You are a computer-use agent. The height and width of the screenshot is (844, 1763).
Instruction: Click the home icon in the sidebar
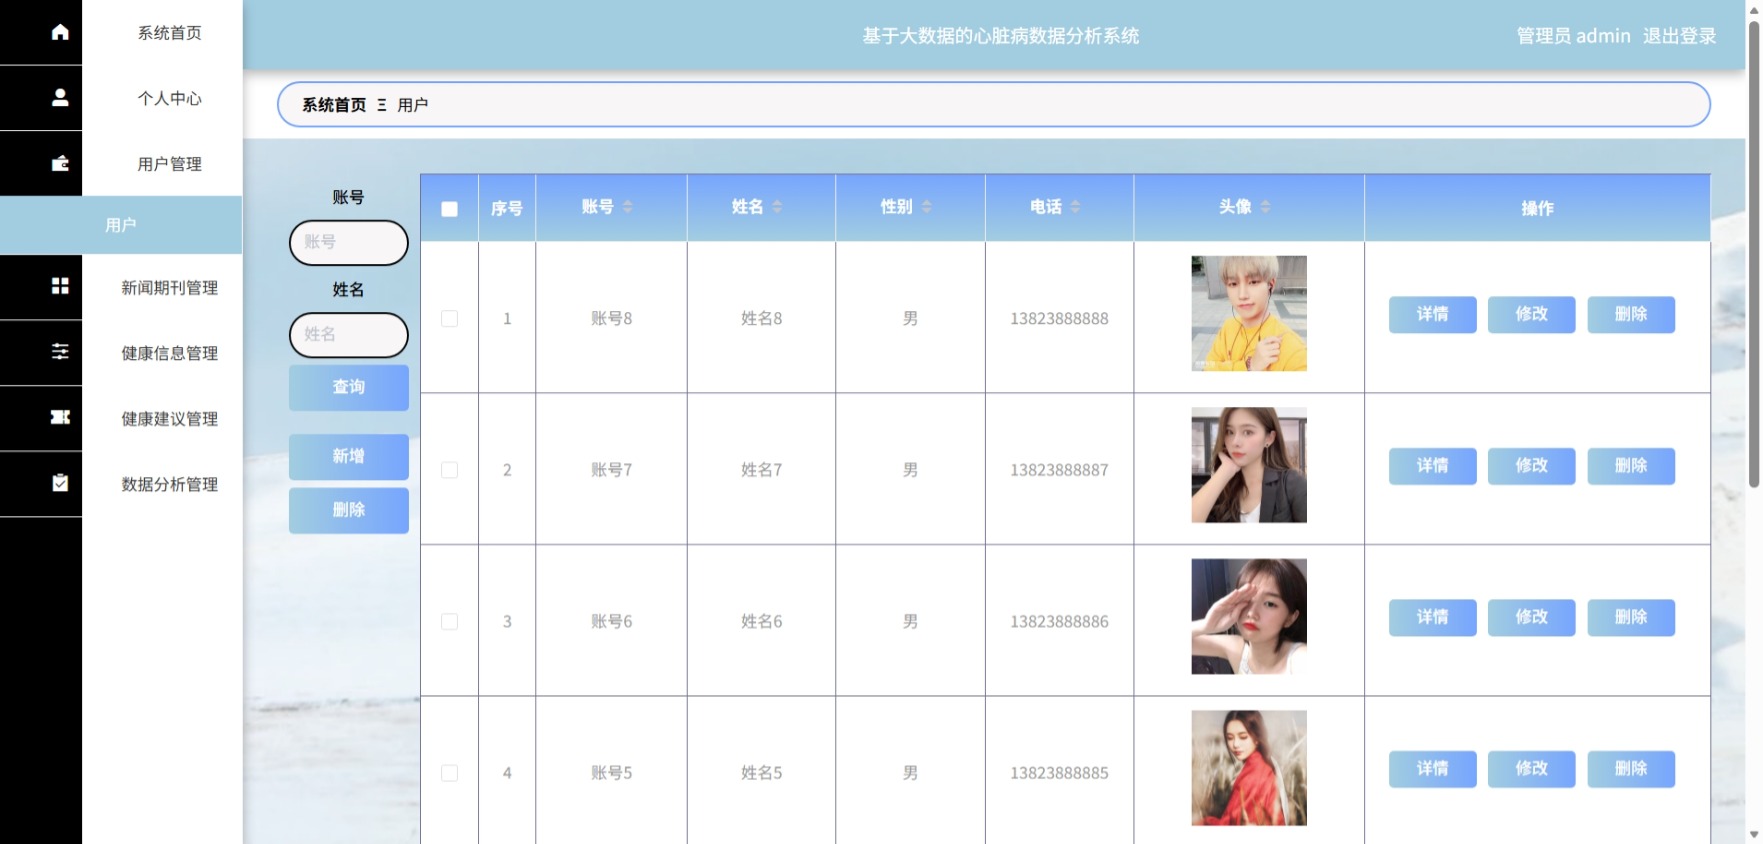(x=60, y=32)
